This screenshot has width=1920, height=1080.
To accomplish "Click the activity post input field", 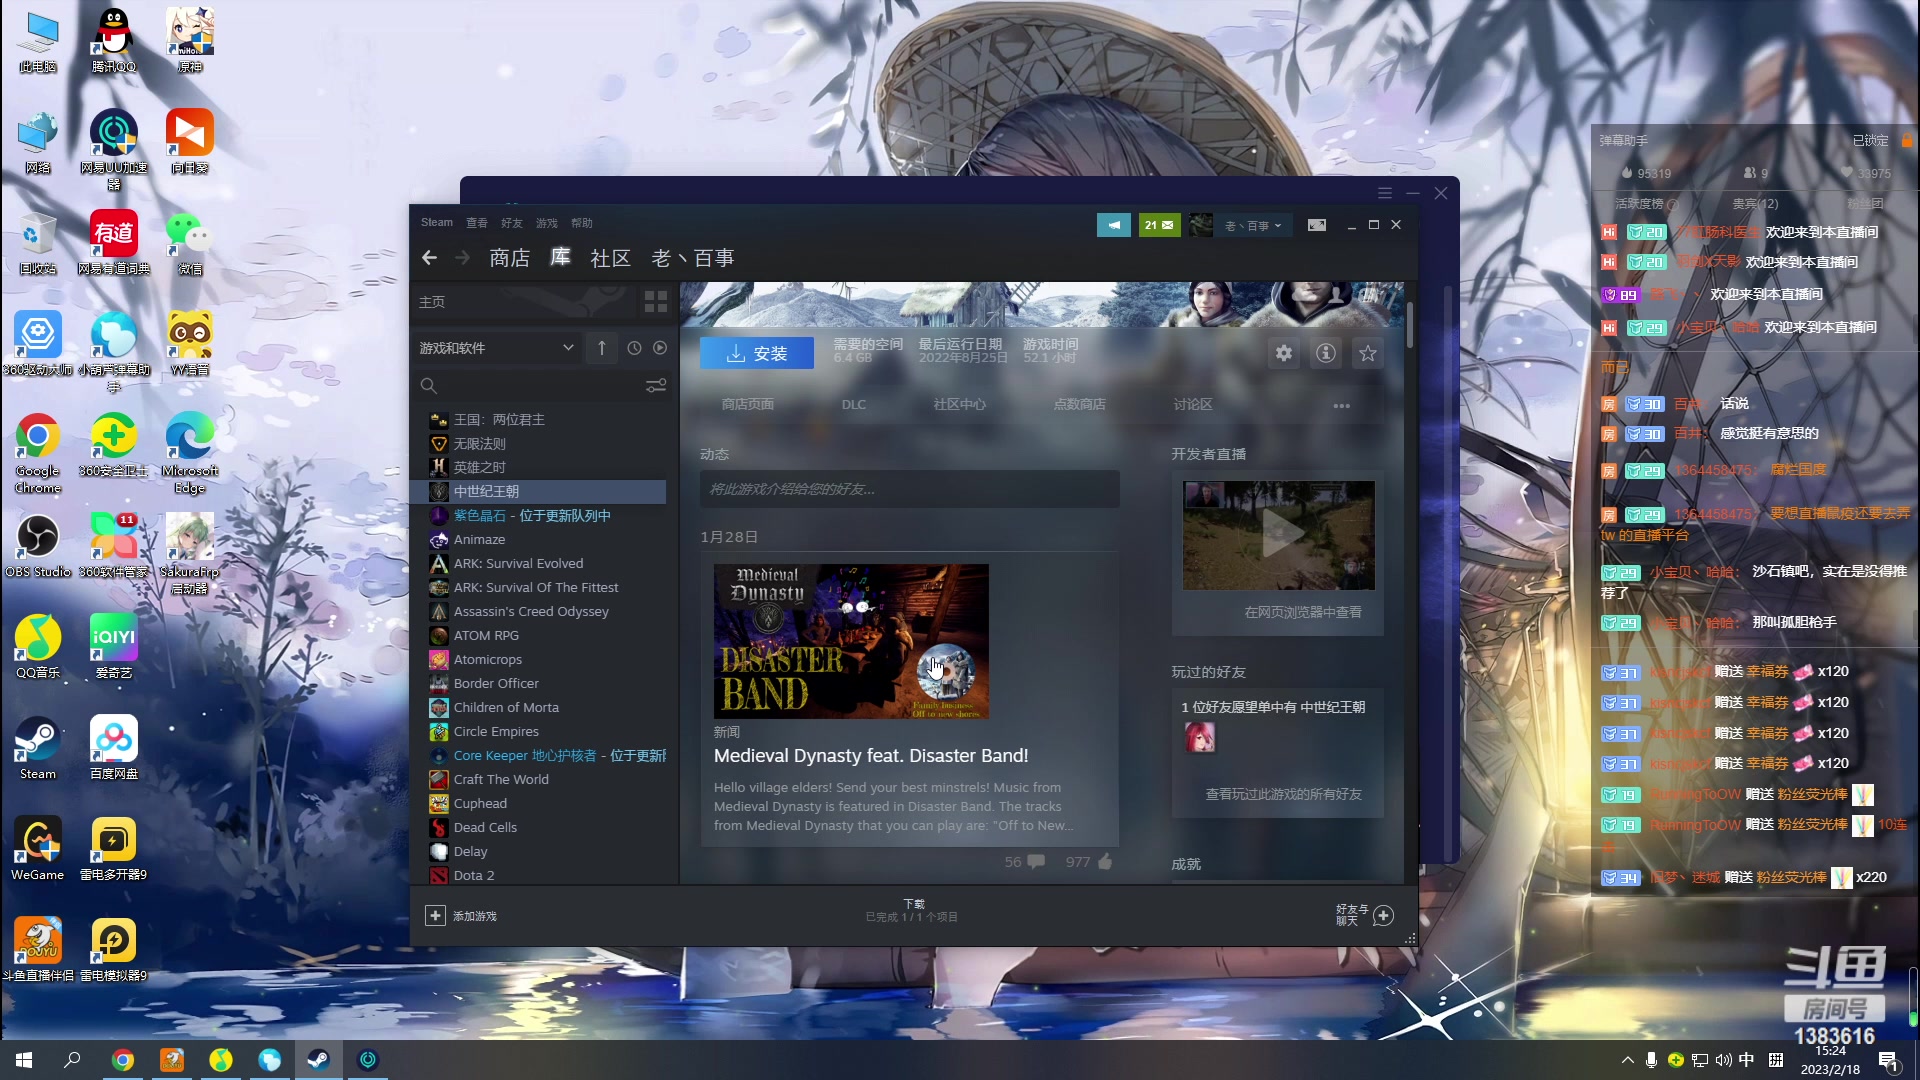I will (x=910, y=489).
